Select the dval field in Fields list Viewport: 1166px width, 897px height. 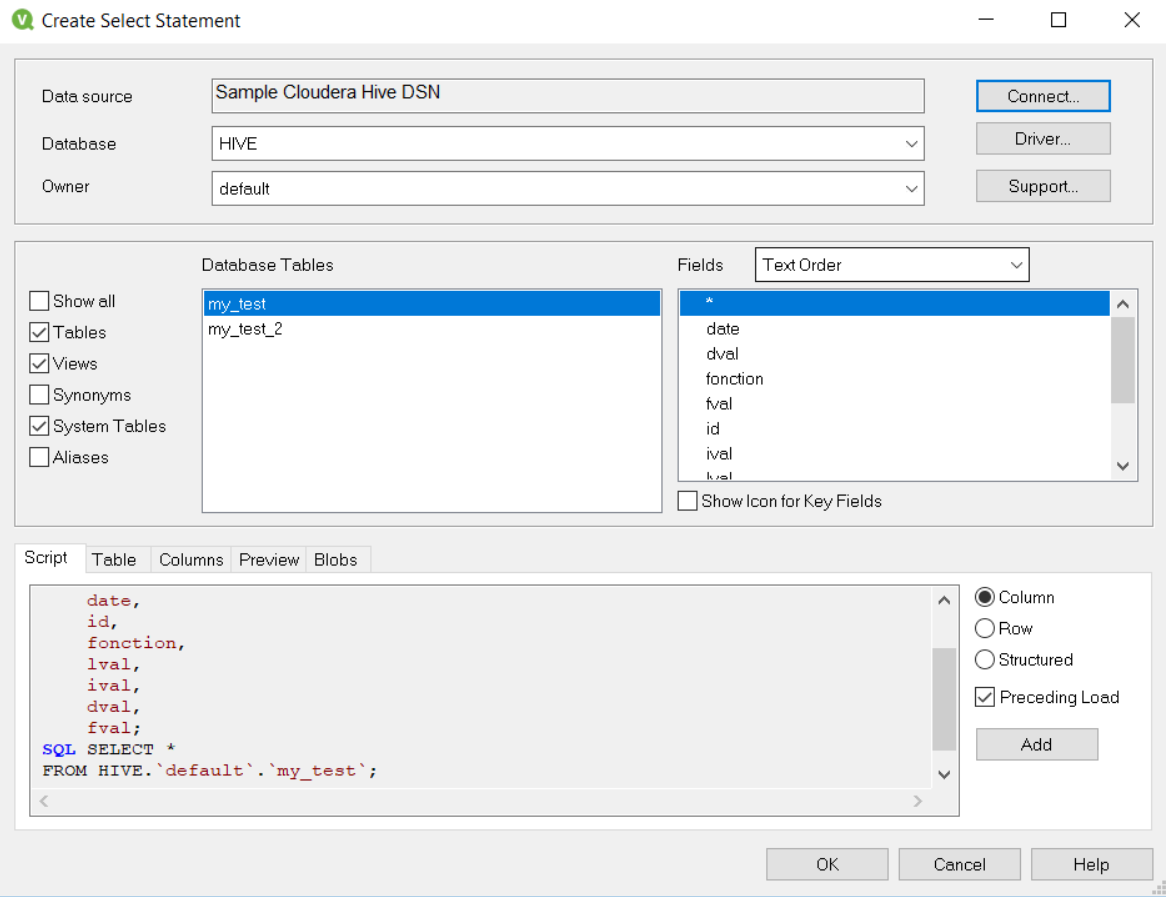coord(895,354)
